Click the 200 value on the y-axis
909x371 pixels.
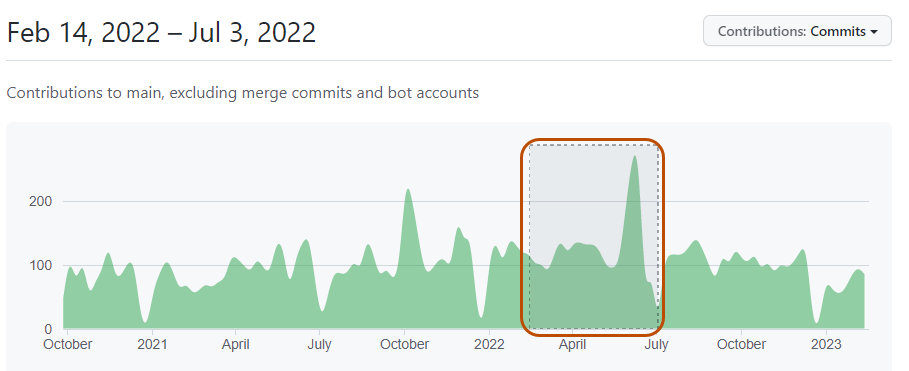coord(41,202)
